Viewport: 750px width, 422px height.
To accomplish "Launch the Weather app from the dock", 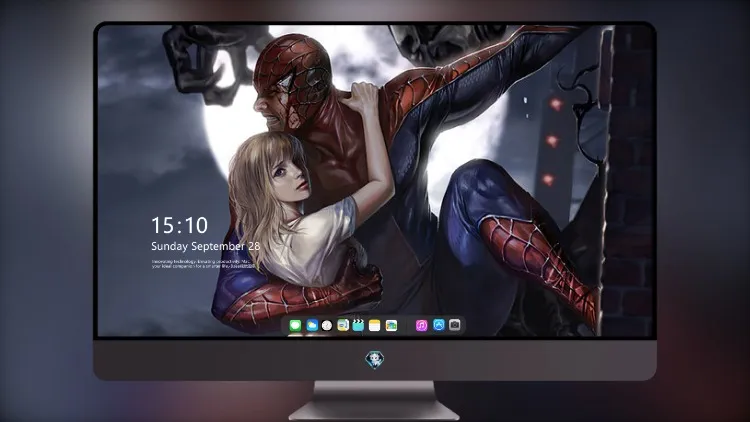I will point(312,325).
